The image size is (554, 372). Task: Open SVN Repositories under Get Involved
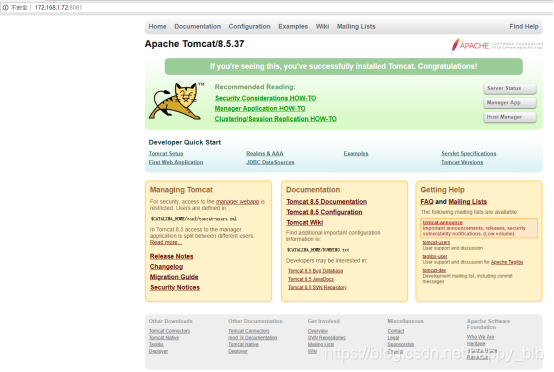coord(326,338)
